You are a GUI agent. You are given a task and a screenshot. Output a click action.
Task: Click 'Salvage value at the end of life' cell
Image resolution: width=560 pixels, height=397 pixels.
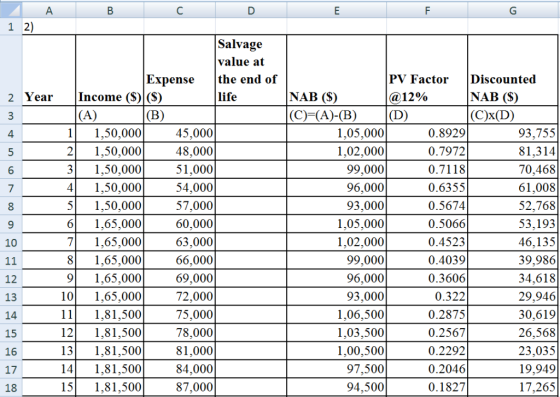pos(251,70)
